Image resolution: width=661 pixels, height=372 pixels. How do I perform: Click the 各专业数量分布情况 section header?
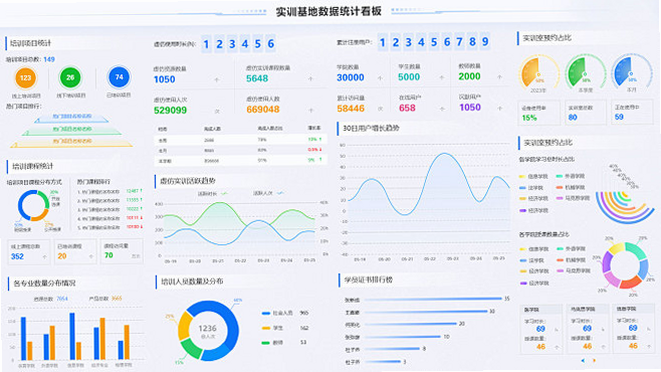45,283
